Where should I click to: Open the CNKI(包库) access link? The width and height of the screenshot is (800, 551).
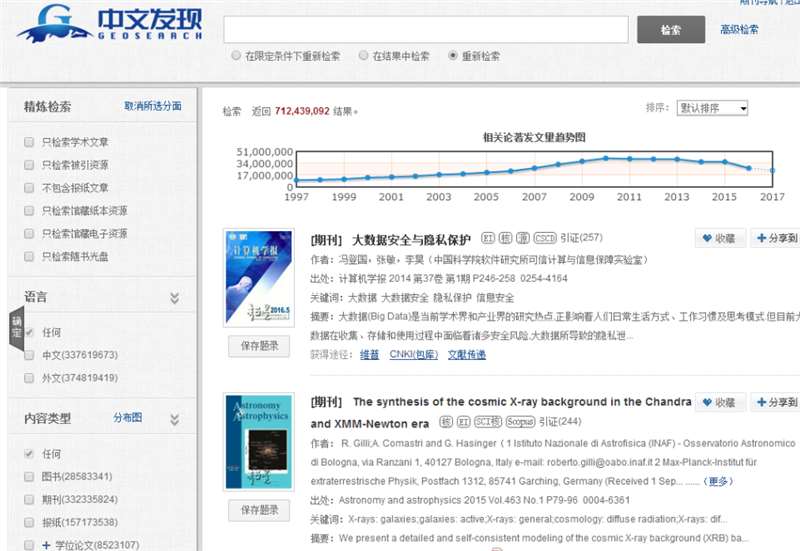(413, 354)
